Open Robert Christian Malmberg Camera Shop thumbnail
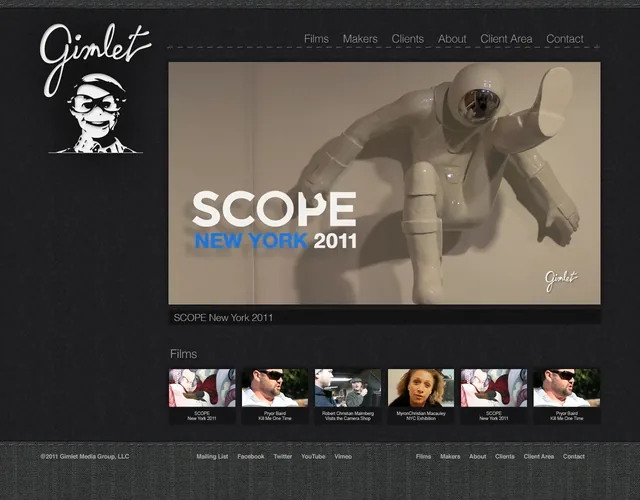 pyautogui.click(x=348, y=396)
